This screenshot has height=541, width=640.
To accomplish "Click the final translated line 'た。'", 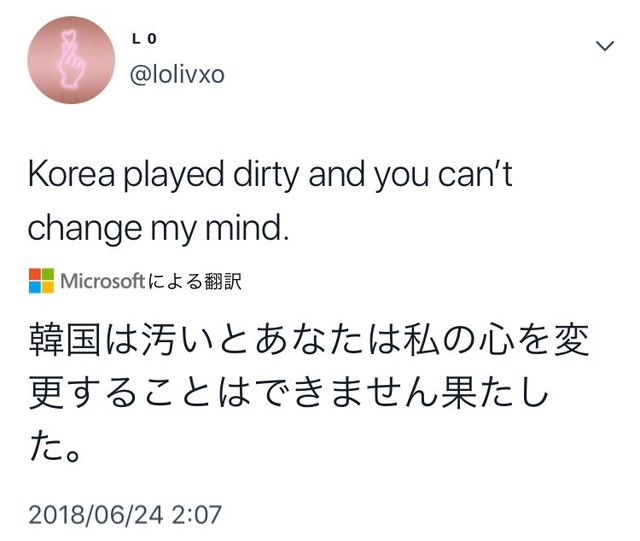I will pos(53,446).
